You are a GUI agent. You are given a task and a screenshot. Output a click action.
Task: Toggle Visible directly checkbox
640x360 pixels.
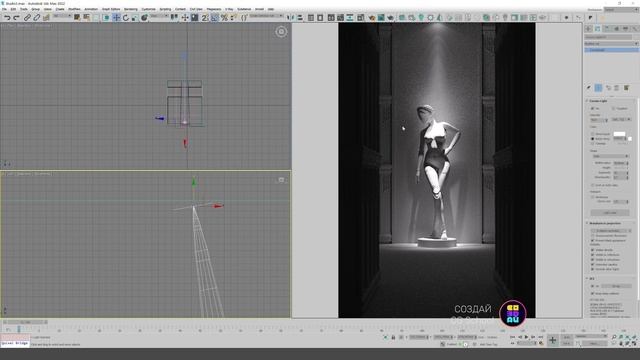pos(593,250)
